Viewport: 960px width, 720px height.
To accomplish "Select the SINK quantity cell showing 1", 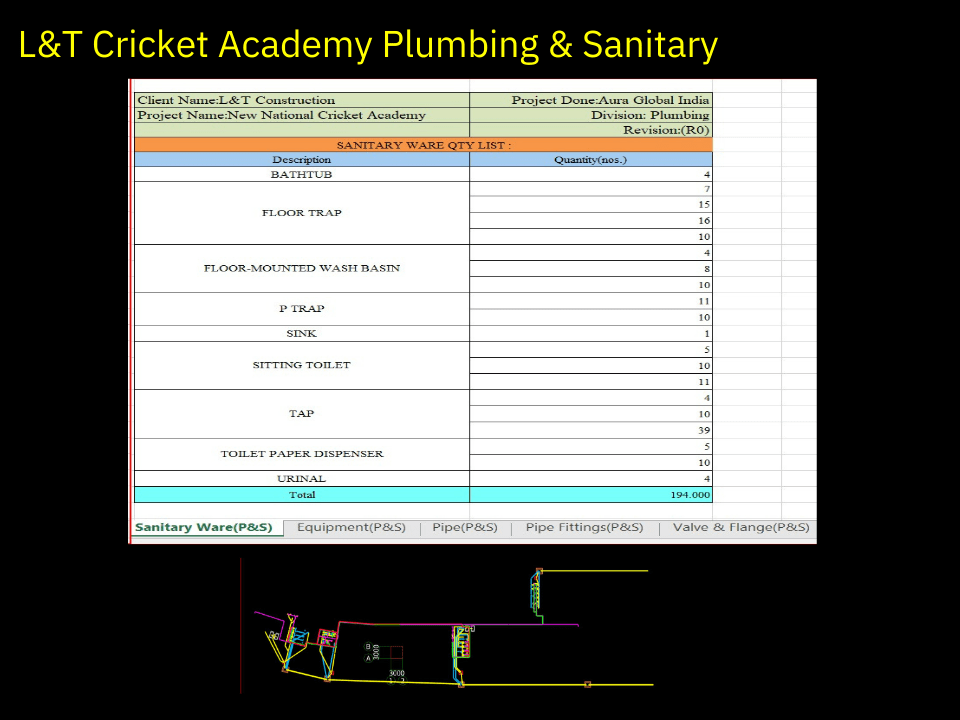I will point(591,334).
